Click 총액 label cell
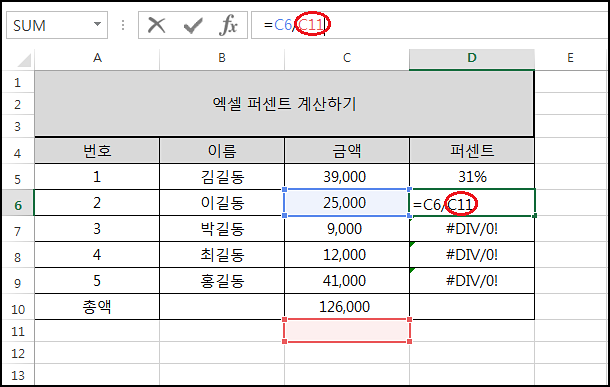 [97, 306]
